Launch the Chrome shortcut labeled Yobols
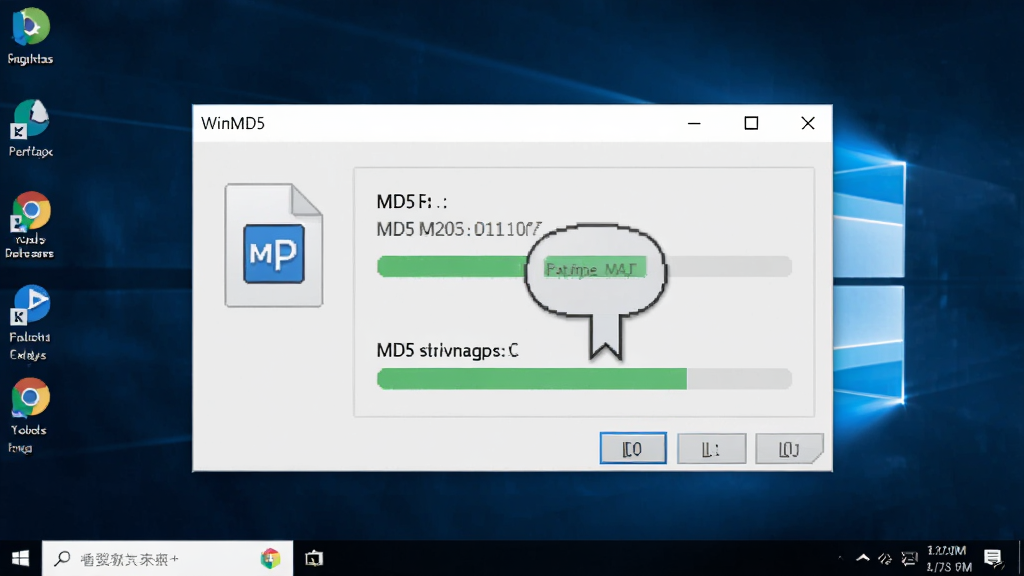The image size is (1024, 576). pyautogui.click(x=29, y=415)
